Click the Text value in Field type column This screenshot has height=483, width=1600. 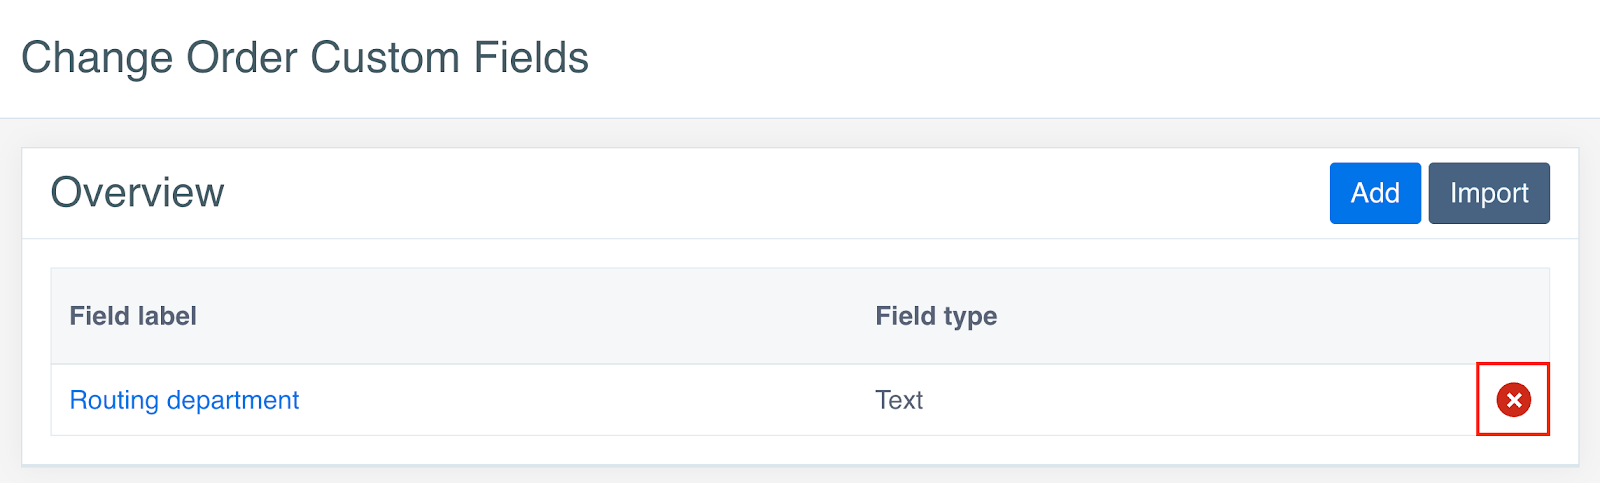coord(899,400)
